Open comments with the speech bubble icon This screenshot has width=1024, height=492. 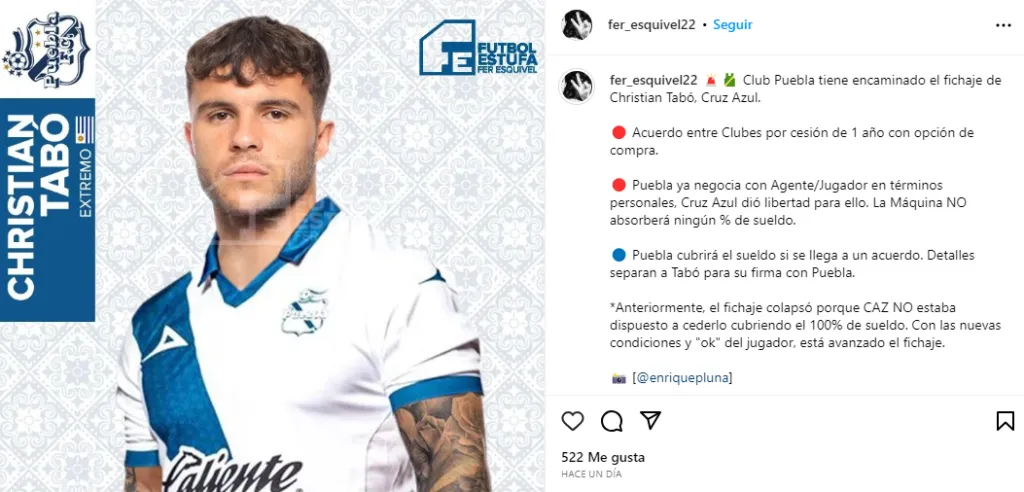pyautogui.click(x=611, y=421)
